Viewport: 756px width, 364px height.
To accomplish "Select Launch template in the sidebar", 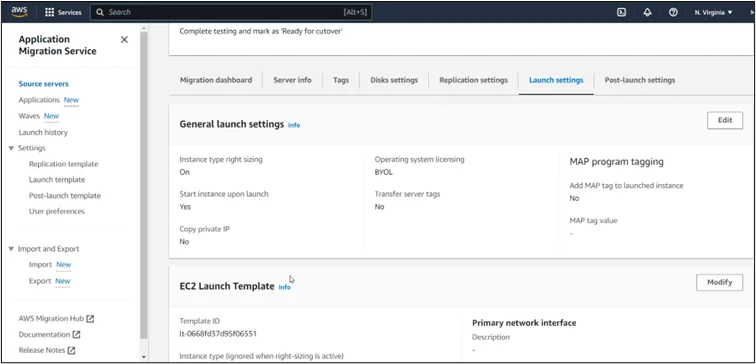I will click(57, 180).
